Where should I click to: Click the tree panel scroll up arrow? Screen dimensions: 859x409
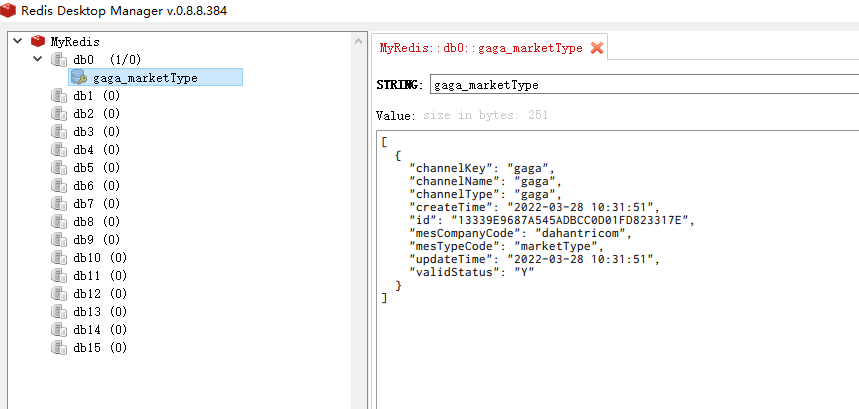359,41
